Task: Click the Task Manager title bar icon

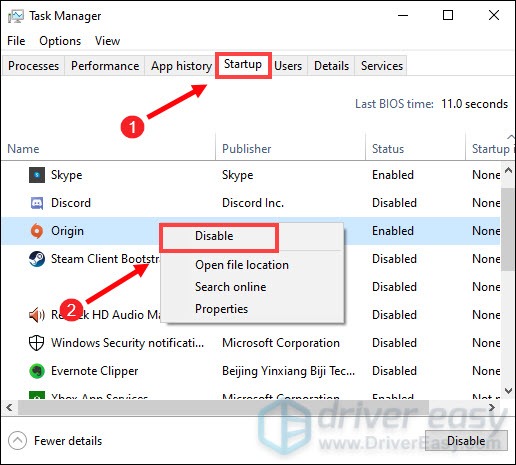Action: click(16, 16)
